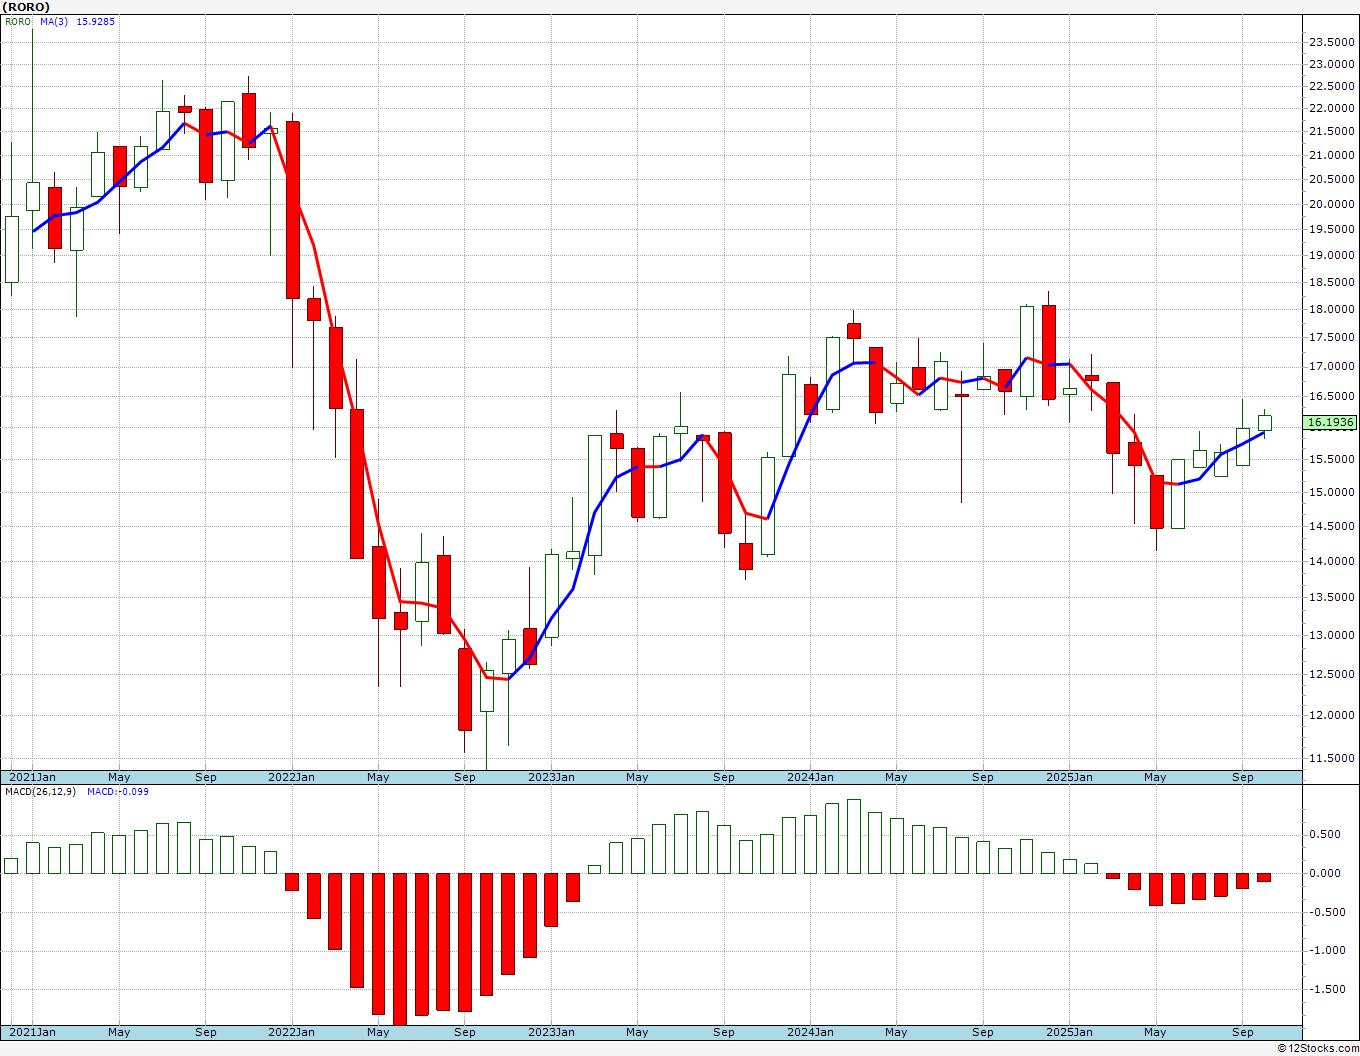Click the highlighted 16.1936 current price tag
Screen dimensions: 1360x1056
pos(1331,423)
